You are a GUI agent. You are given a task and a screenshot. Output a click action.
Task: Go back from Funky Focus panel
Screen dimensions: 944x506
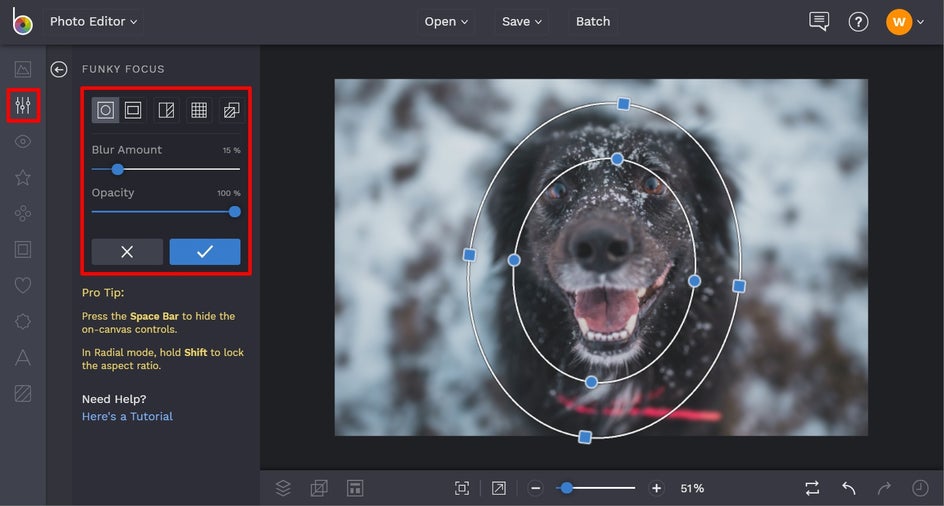pyautogui.click(x=58, y=69)
